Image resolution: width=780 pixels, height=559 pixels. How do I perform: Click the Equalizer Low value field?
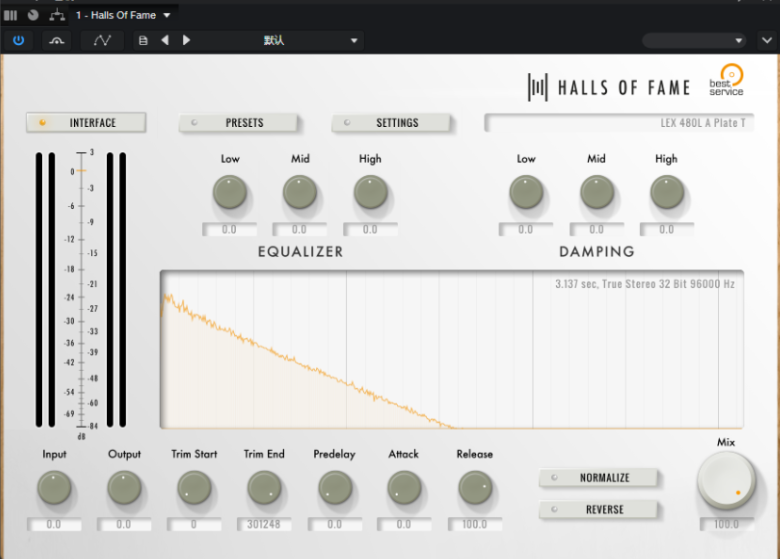(229, 229)
